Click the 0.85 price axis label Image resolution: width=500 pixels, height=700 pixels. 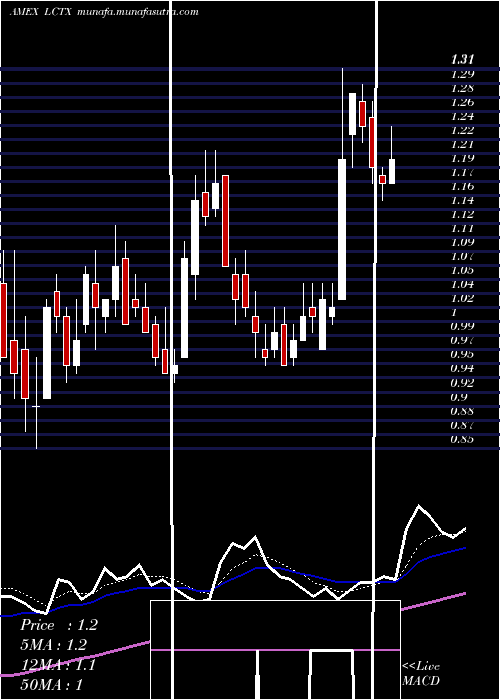[x=462, y=439]
